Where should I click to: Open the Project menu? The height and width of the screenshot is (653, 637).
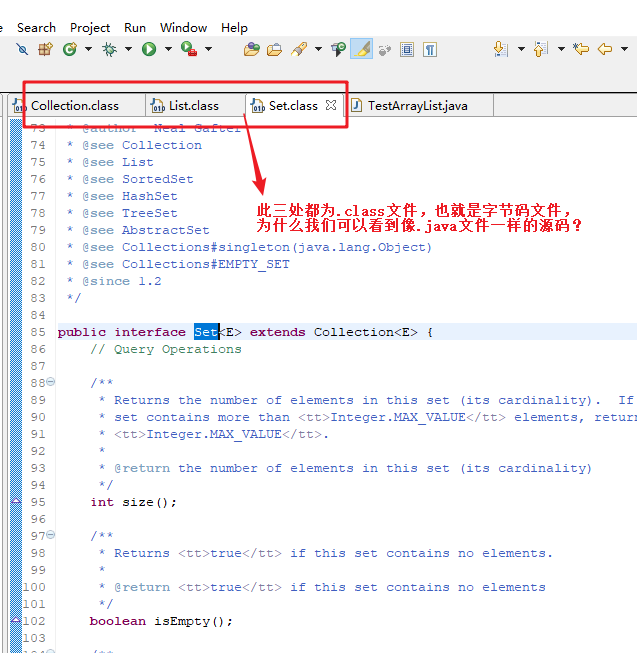coord(90,28)
